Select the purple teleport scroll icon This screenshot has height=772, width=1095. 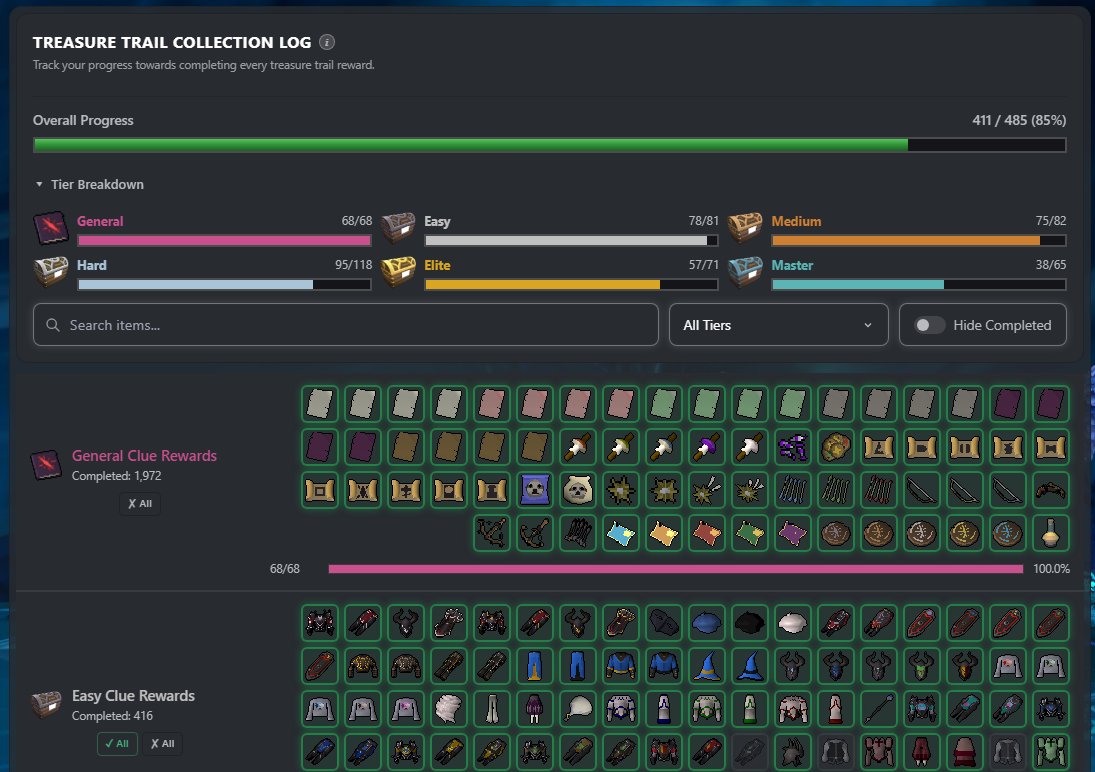click(x=793, y=533)
